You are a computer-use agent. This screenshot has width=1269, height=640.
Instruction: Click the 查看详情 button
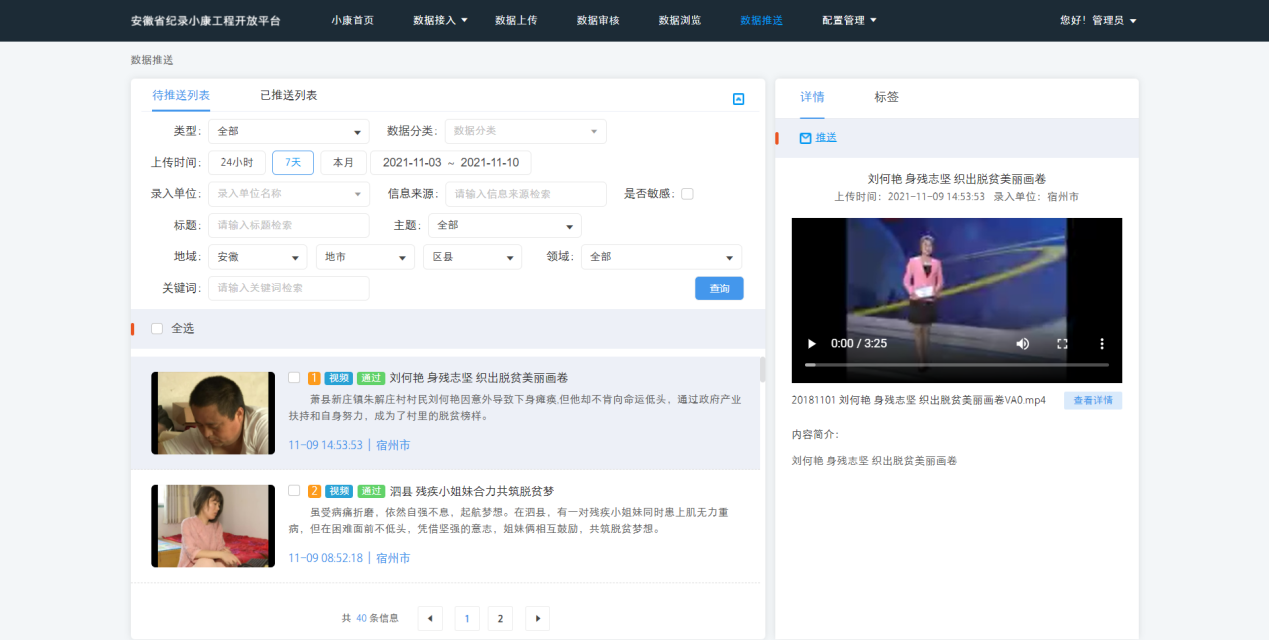[1093, 400]
